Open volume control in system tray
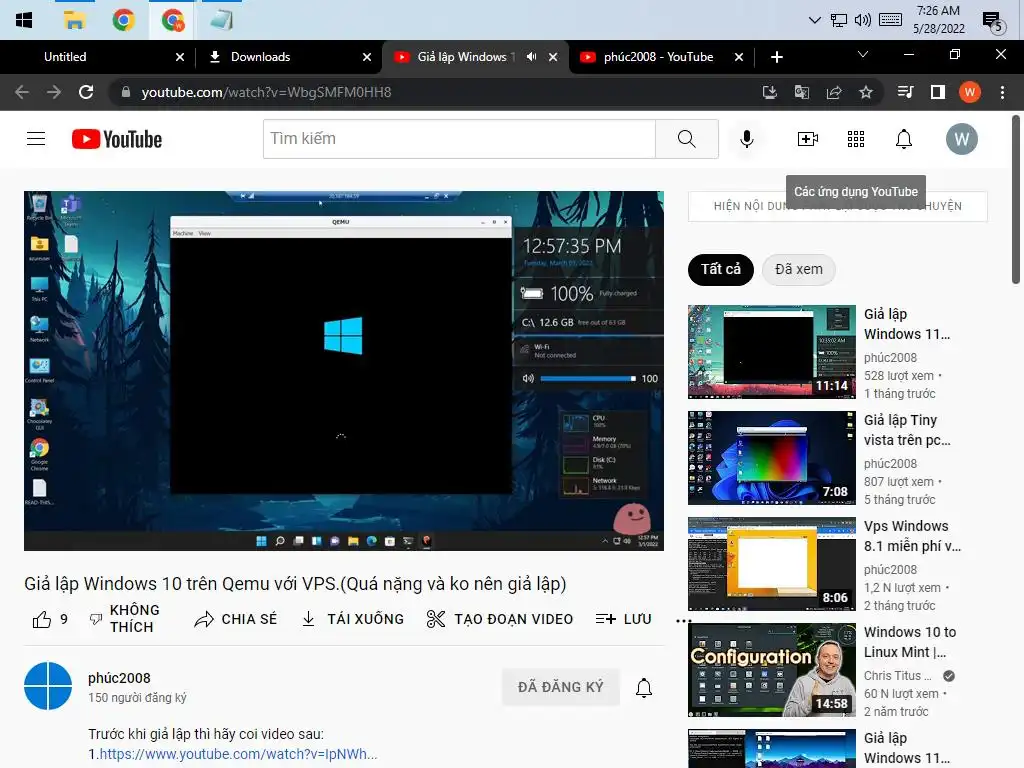 tap(862, 20)
